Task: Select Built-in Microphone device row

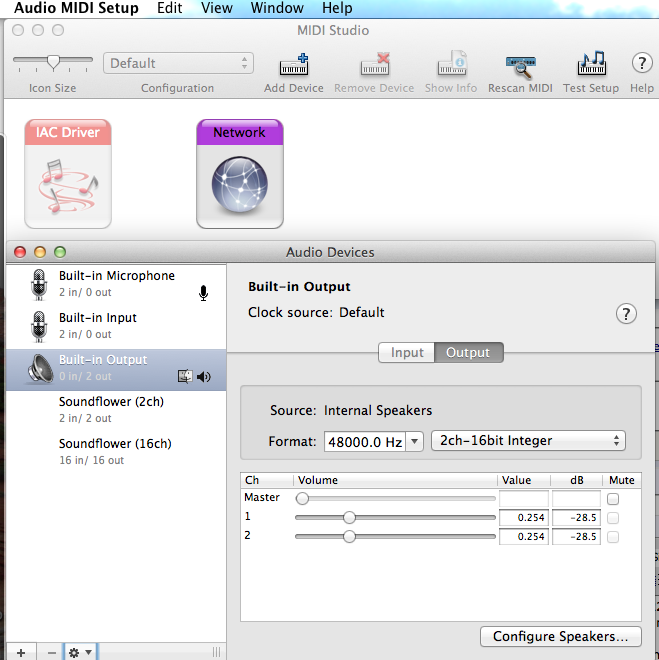Action: (x=116, y=285)
